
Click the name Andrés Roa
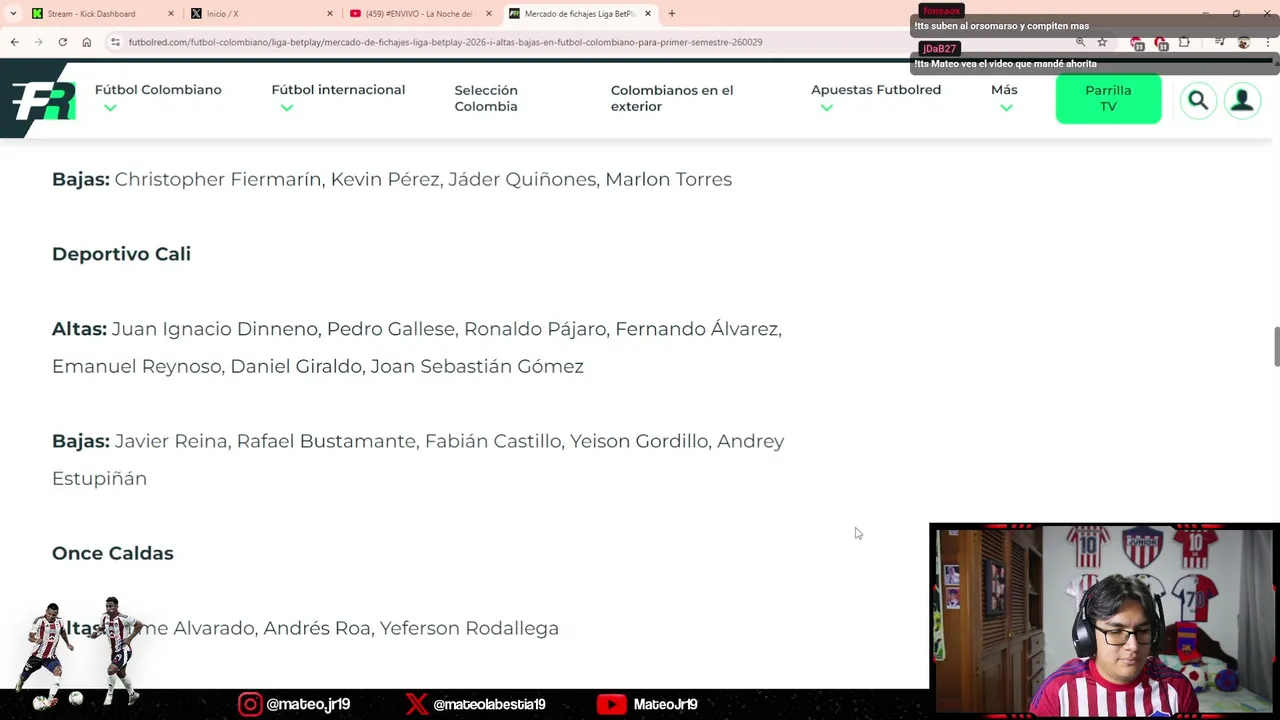(x=317, y=628)
